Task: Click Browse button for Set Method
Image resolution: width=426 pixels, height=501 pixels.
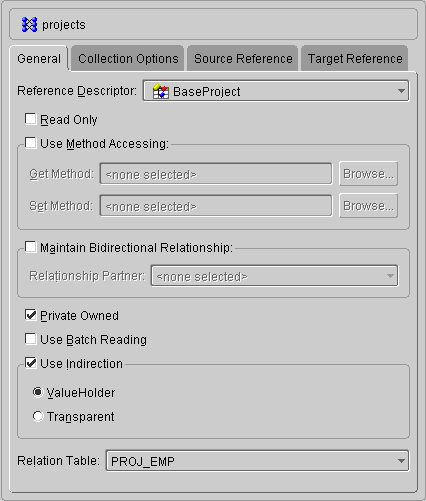Action: tap(368, 206)
